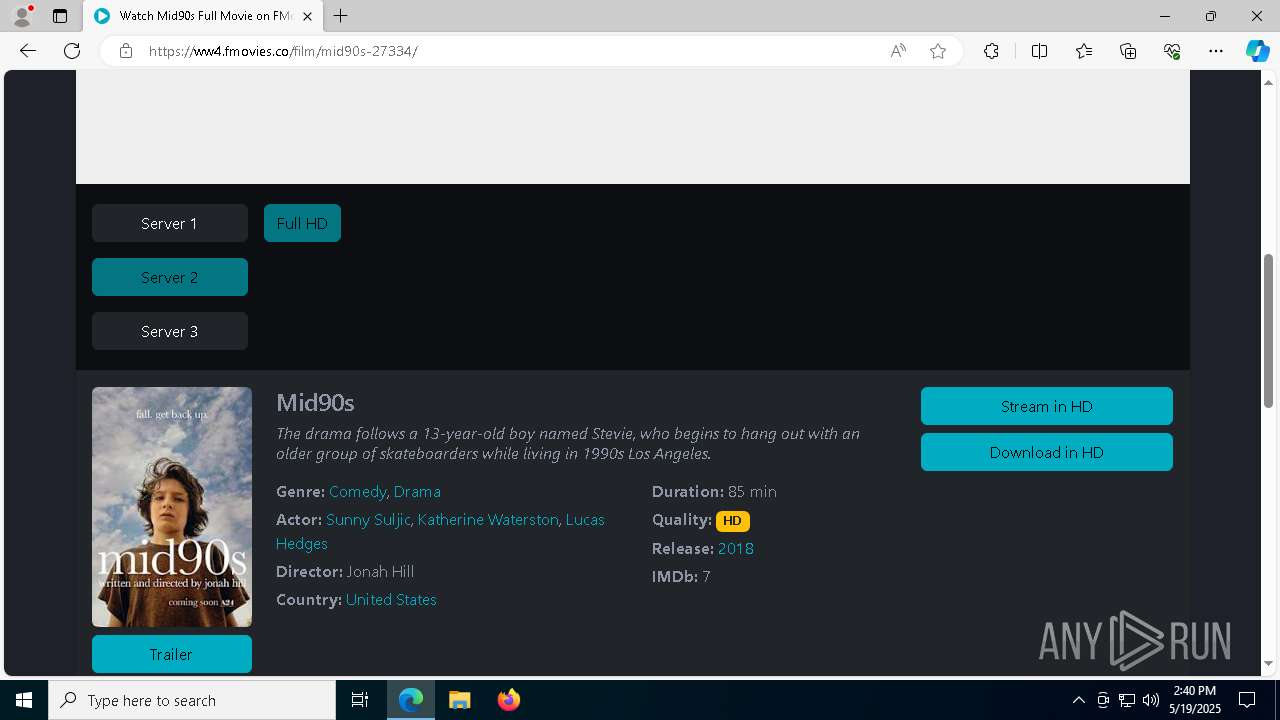The image size is (1280, 720).
Task: Open Favorites list icon
Action: (1084, 51)
